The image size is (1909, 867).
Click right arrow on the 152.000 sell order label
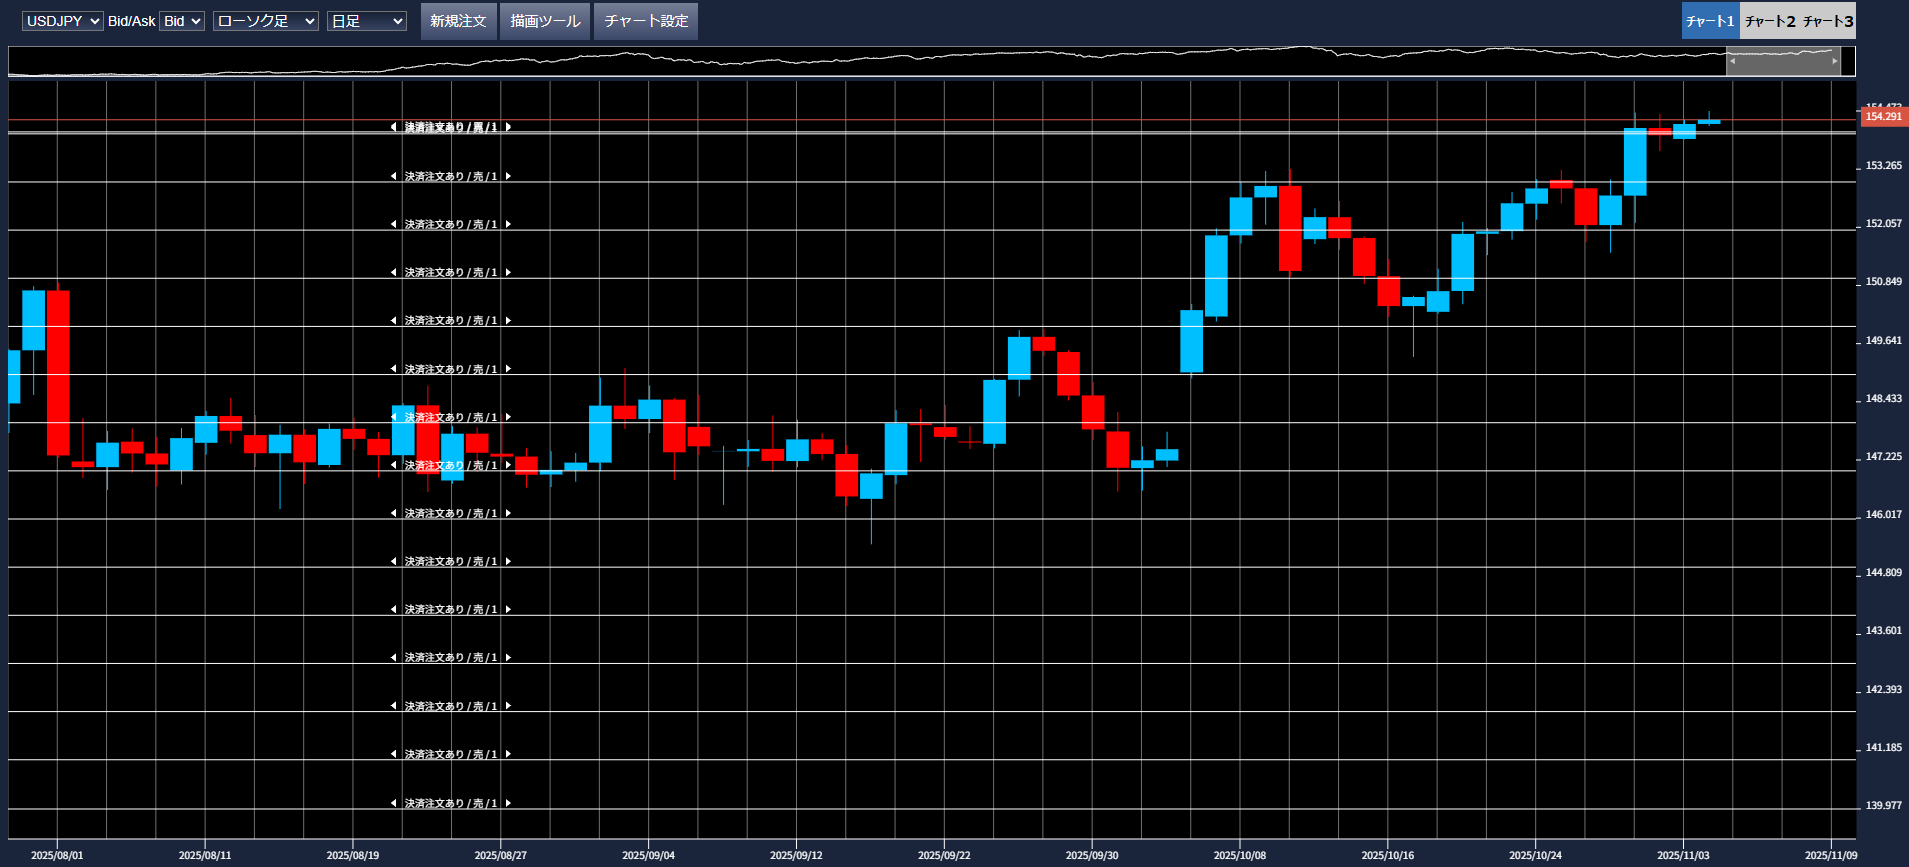[x=508, y=224]
